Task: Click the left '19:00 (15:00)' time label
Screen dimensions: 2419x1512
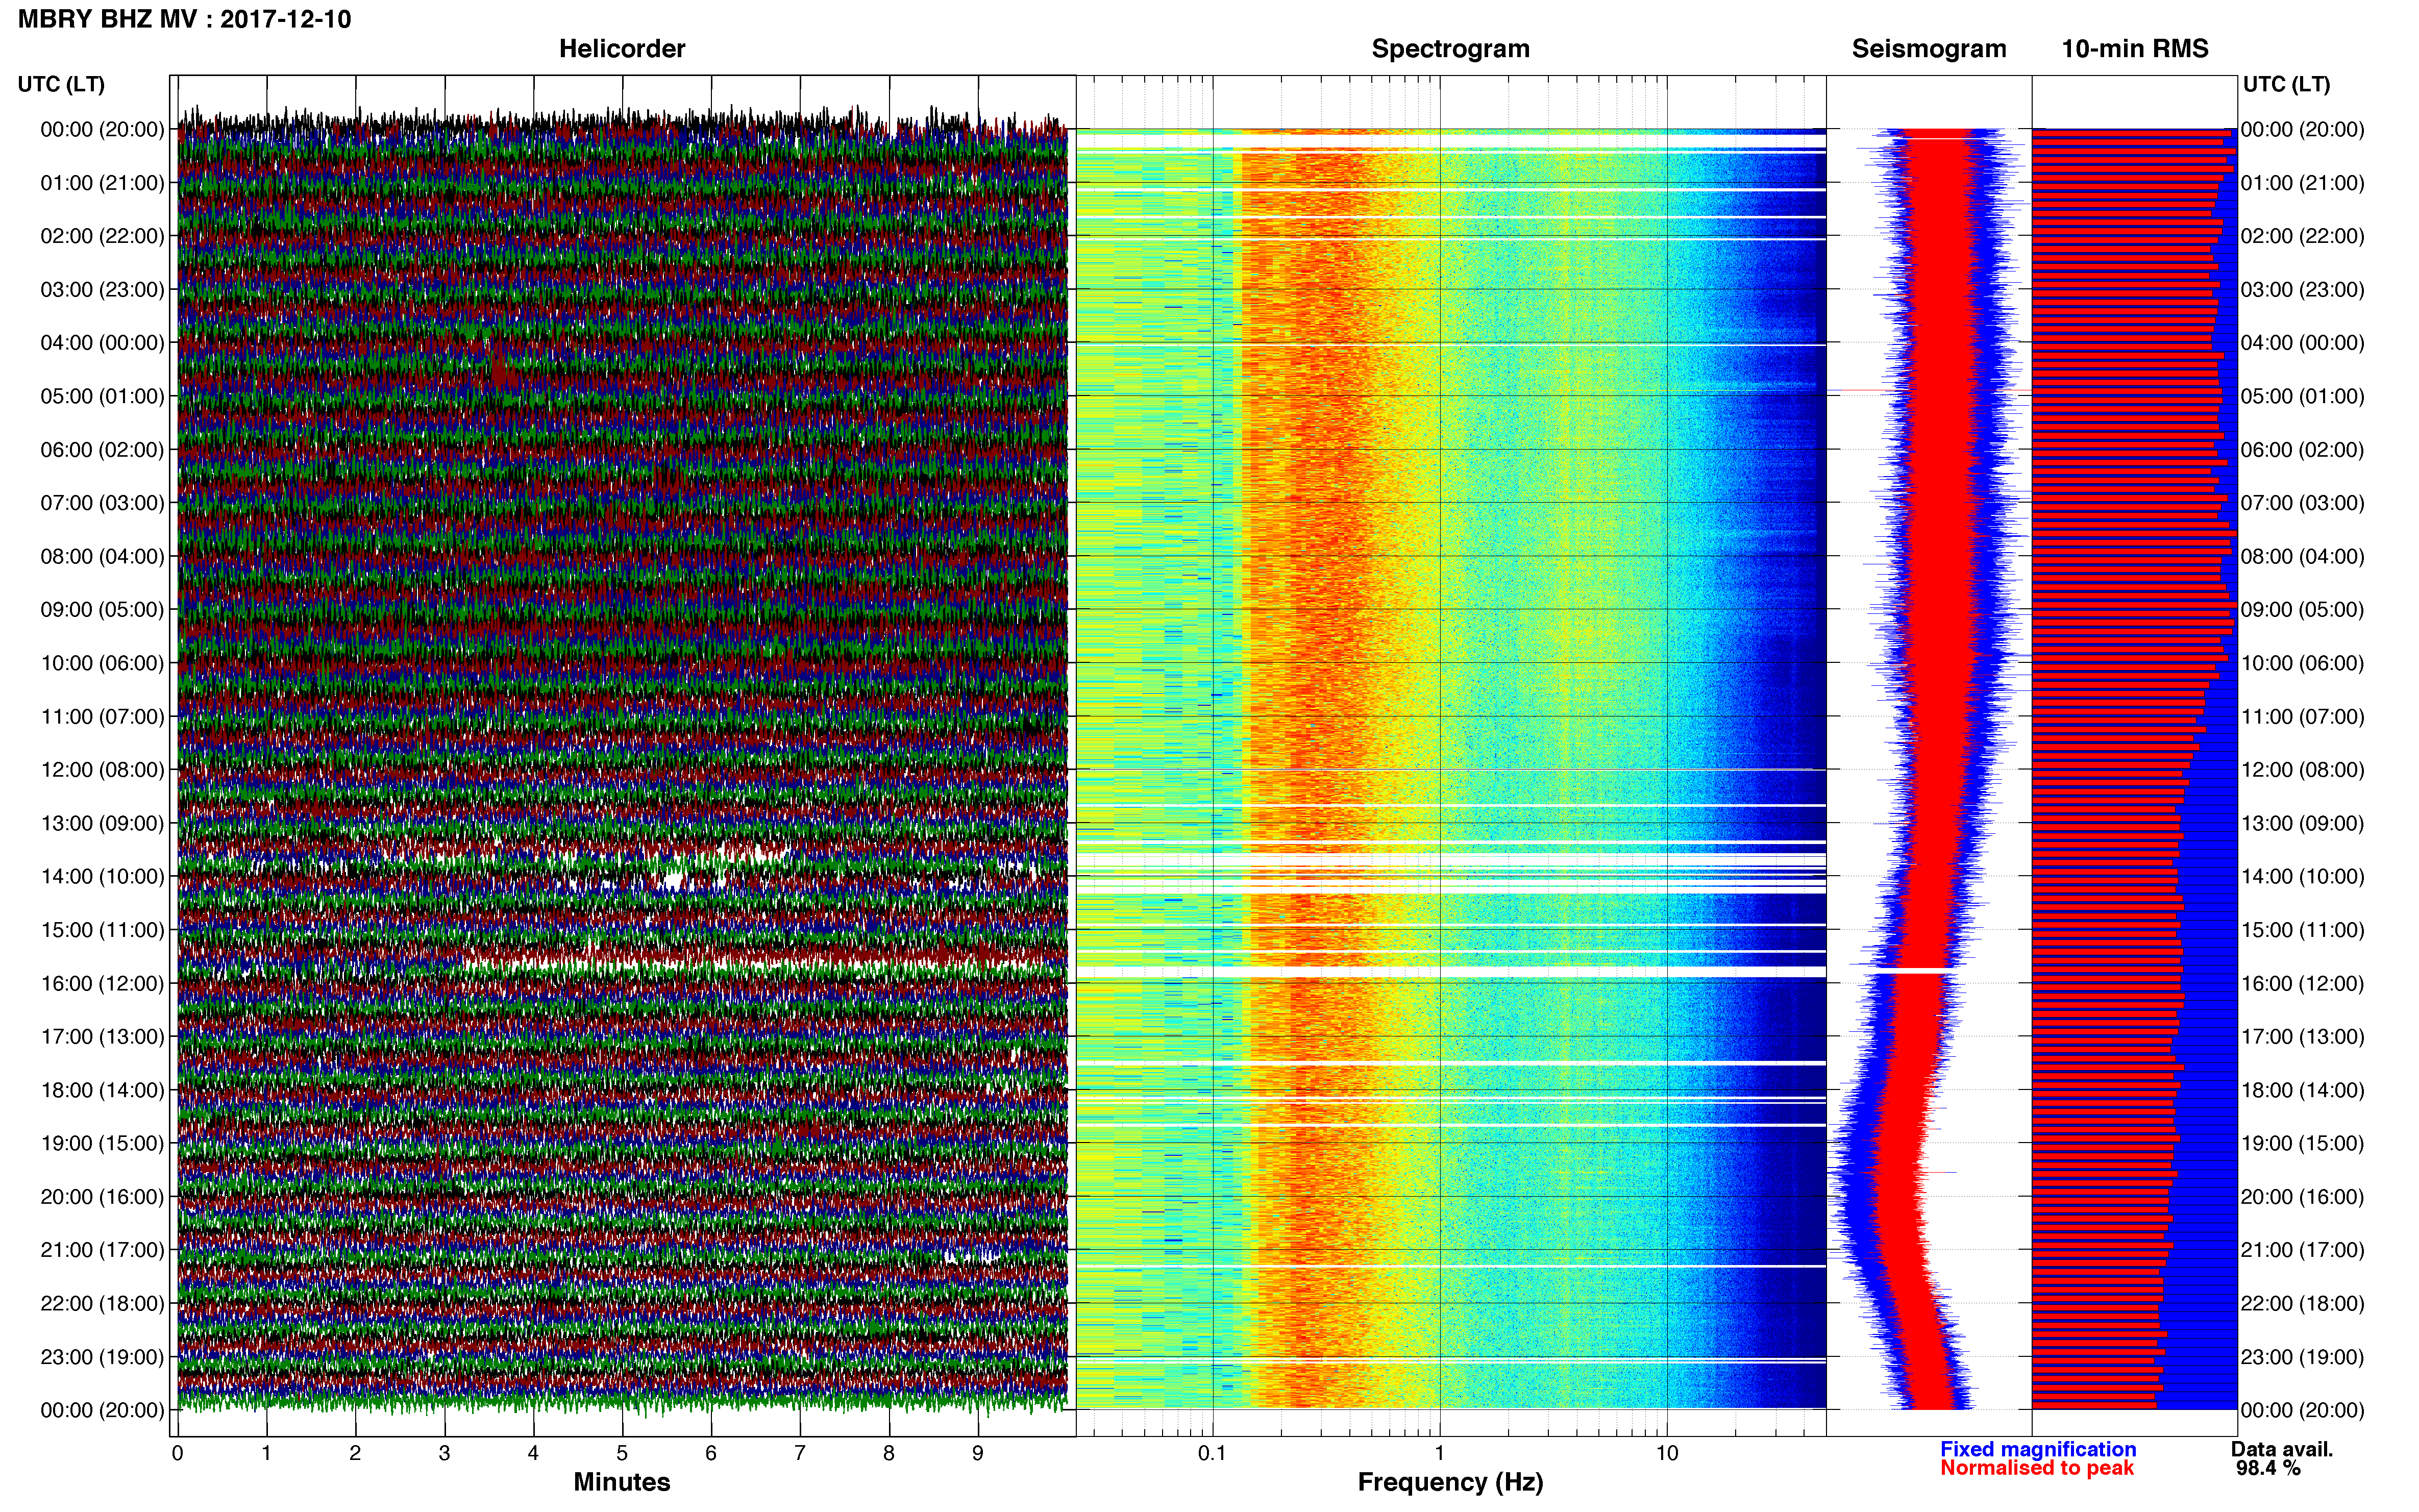Action: click(x=102, y=1143)
